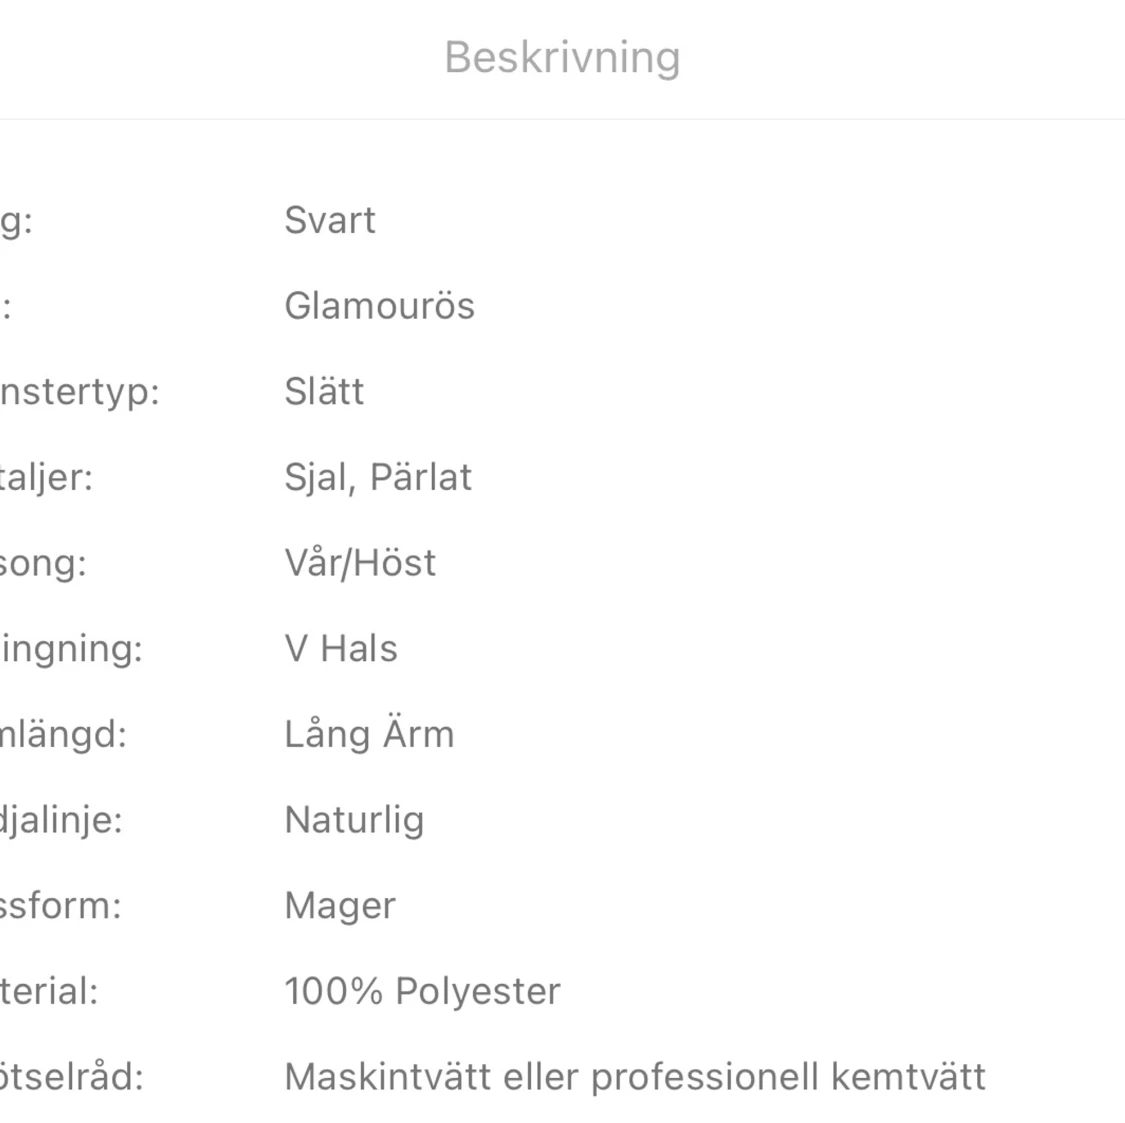
Task: Select the color value Svart
Action: 330,220
